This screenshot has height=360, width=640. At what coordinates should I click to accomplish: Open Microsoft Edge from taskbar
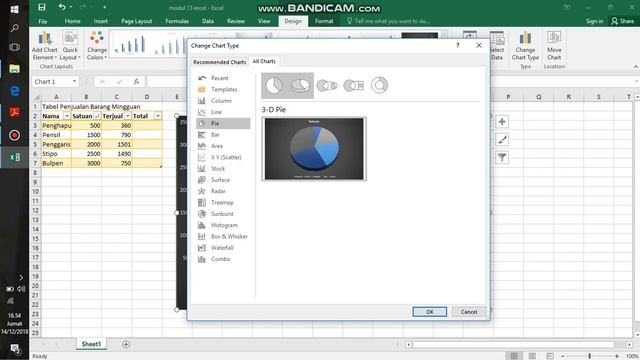[x=14, y=91]
